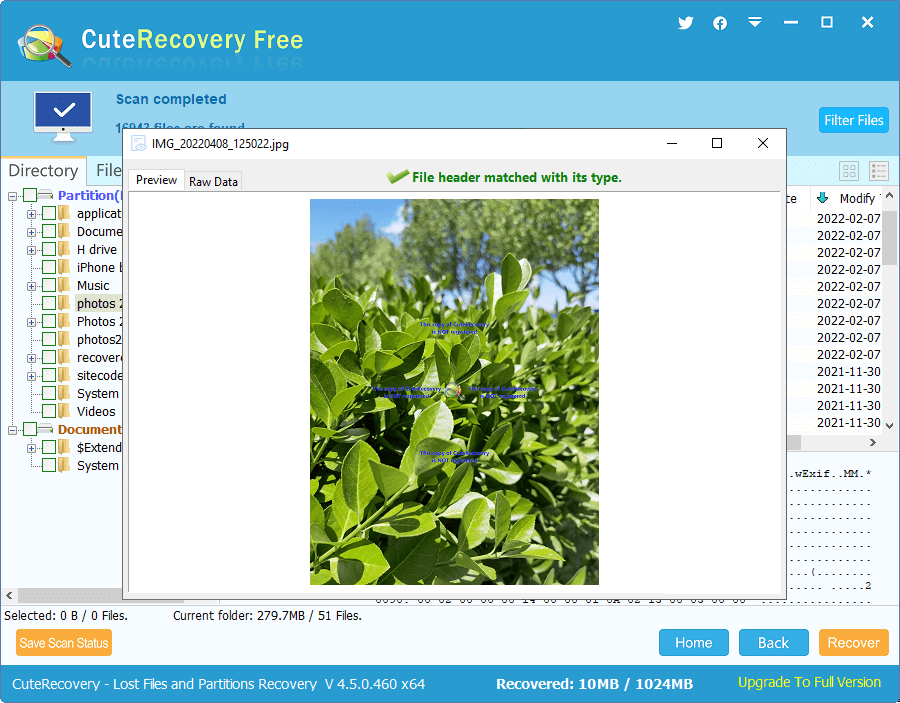
Task: Select the photos2 folder in tree
Action: pos(99,339)
